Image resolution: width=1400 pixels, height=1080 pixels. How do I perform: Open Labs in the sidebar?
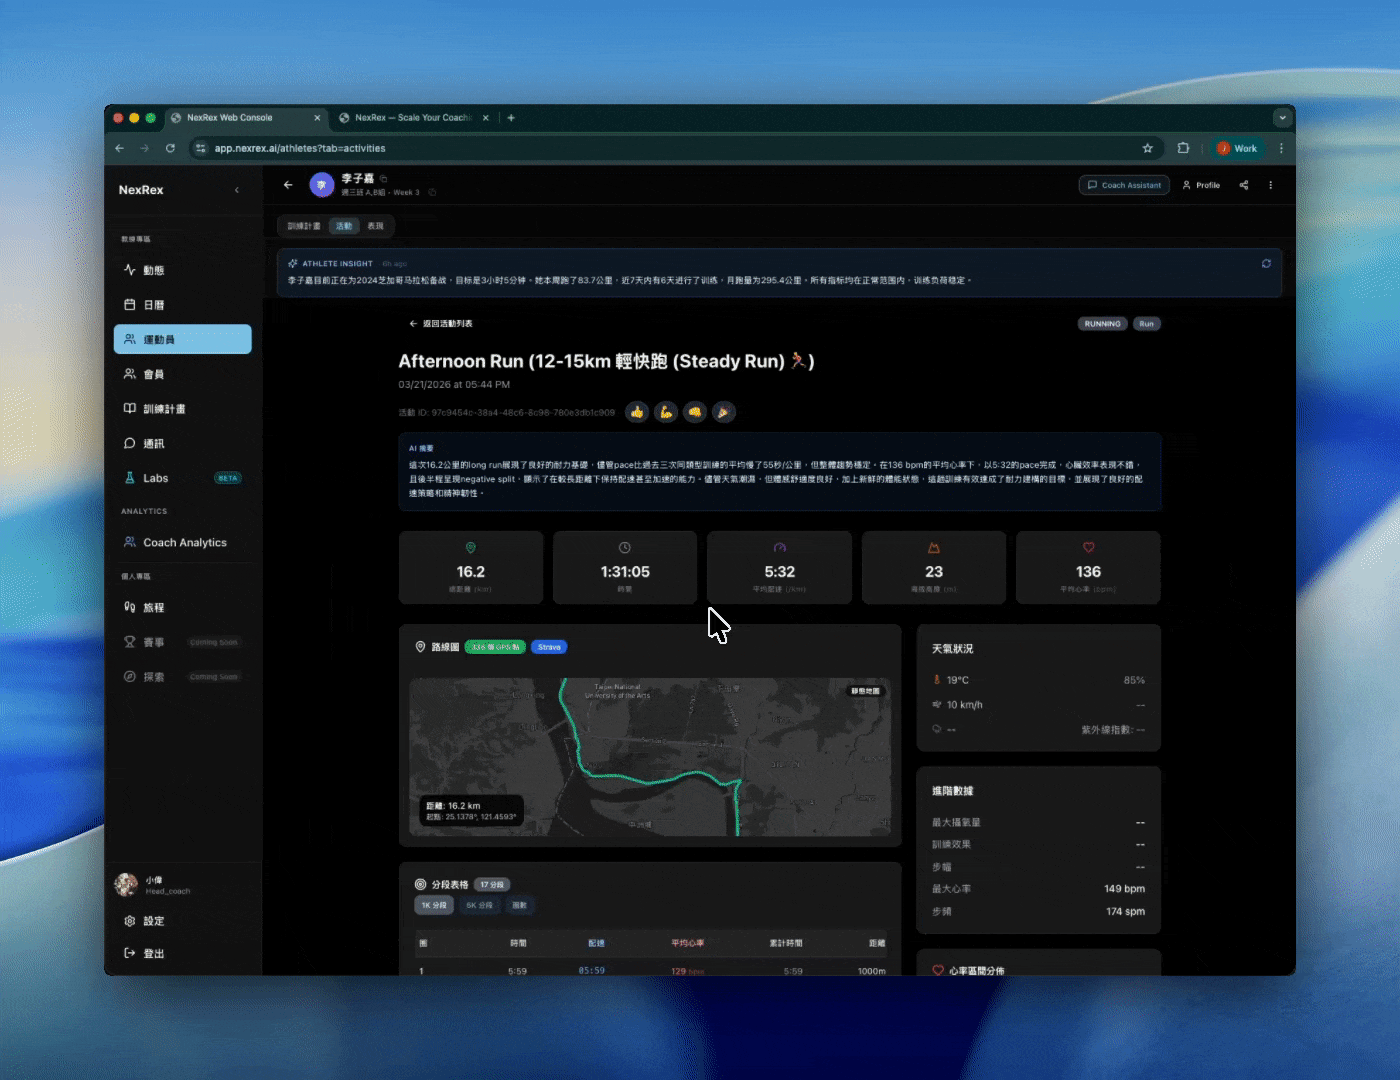(x=156, y=478)
